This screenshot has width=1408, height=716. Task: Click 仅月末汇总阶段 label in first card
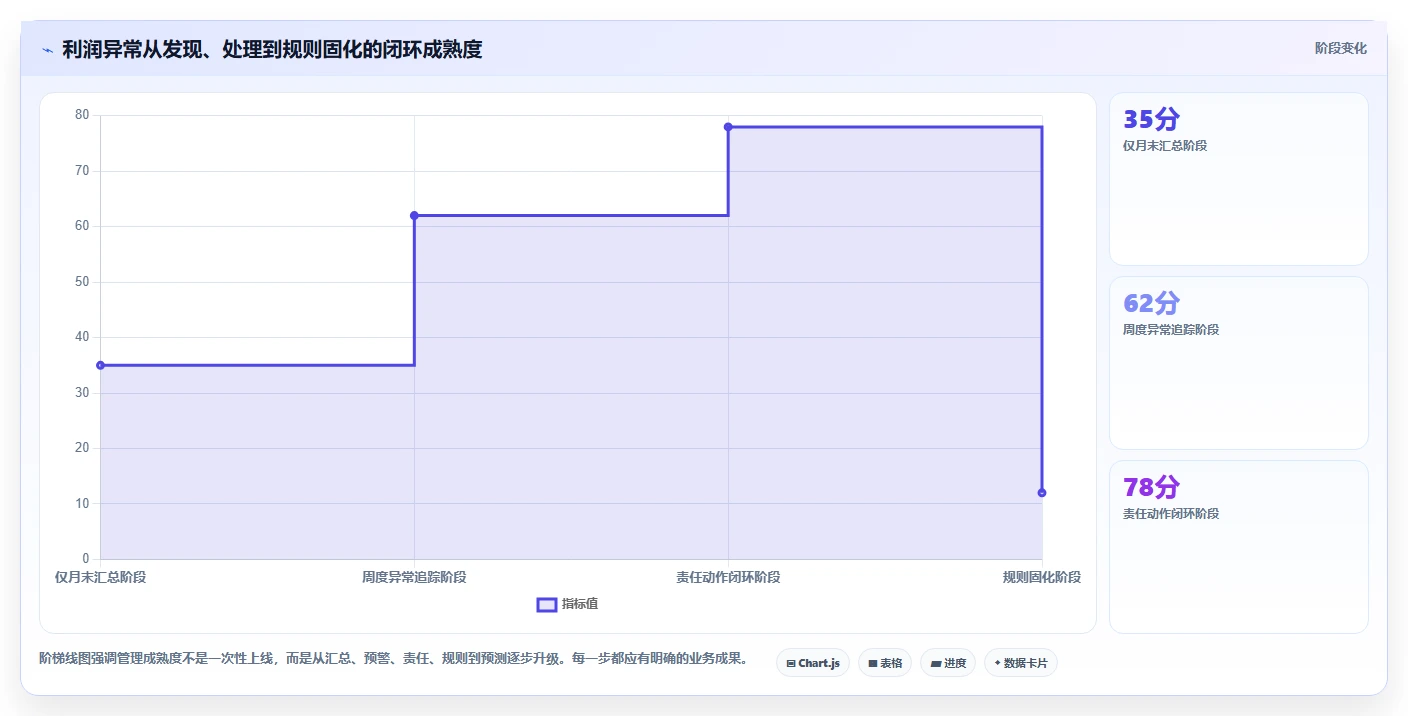click(x=1165, y=146)
